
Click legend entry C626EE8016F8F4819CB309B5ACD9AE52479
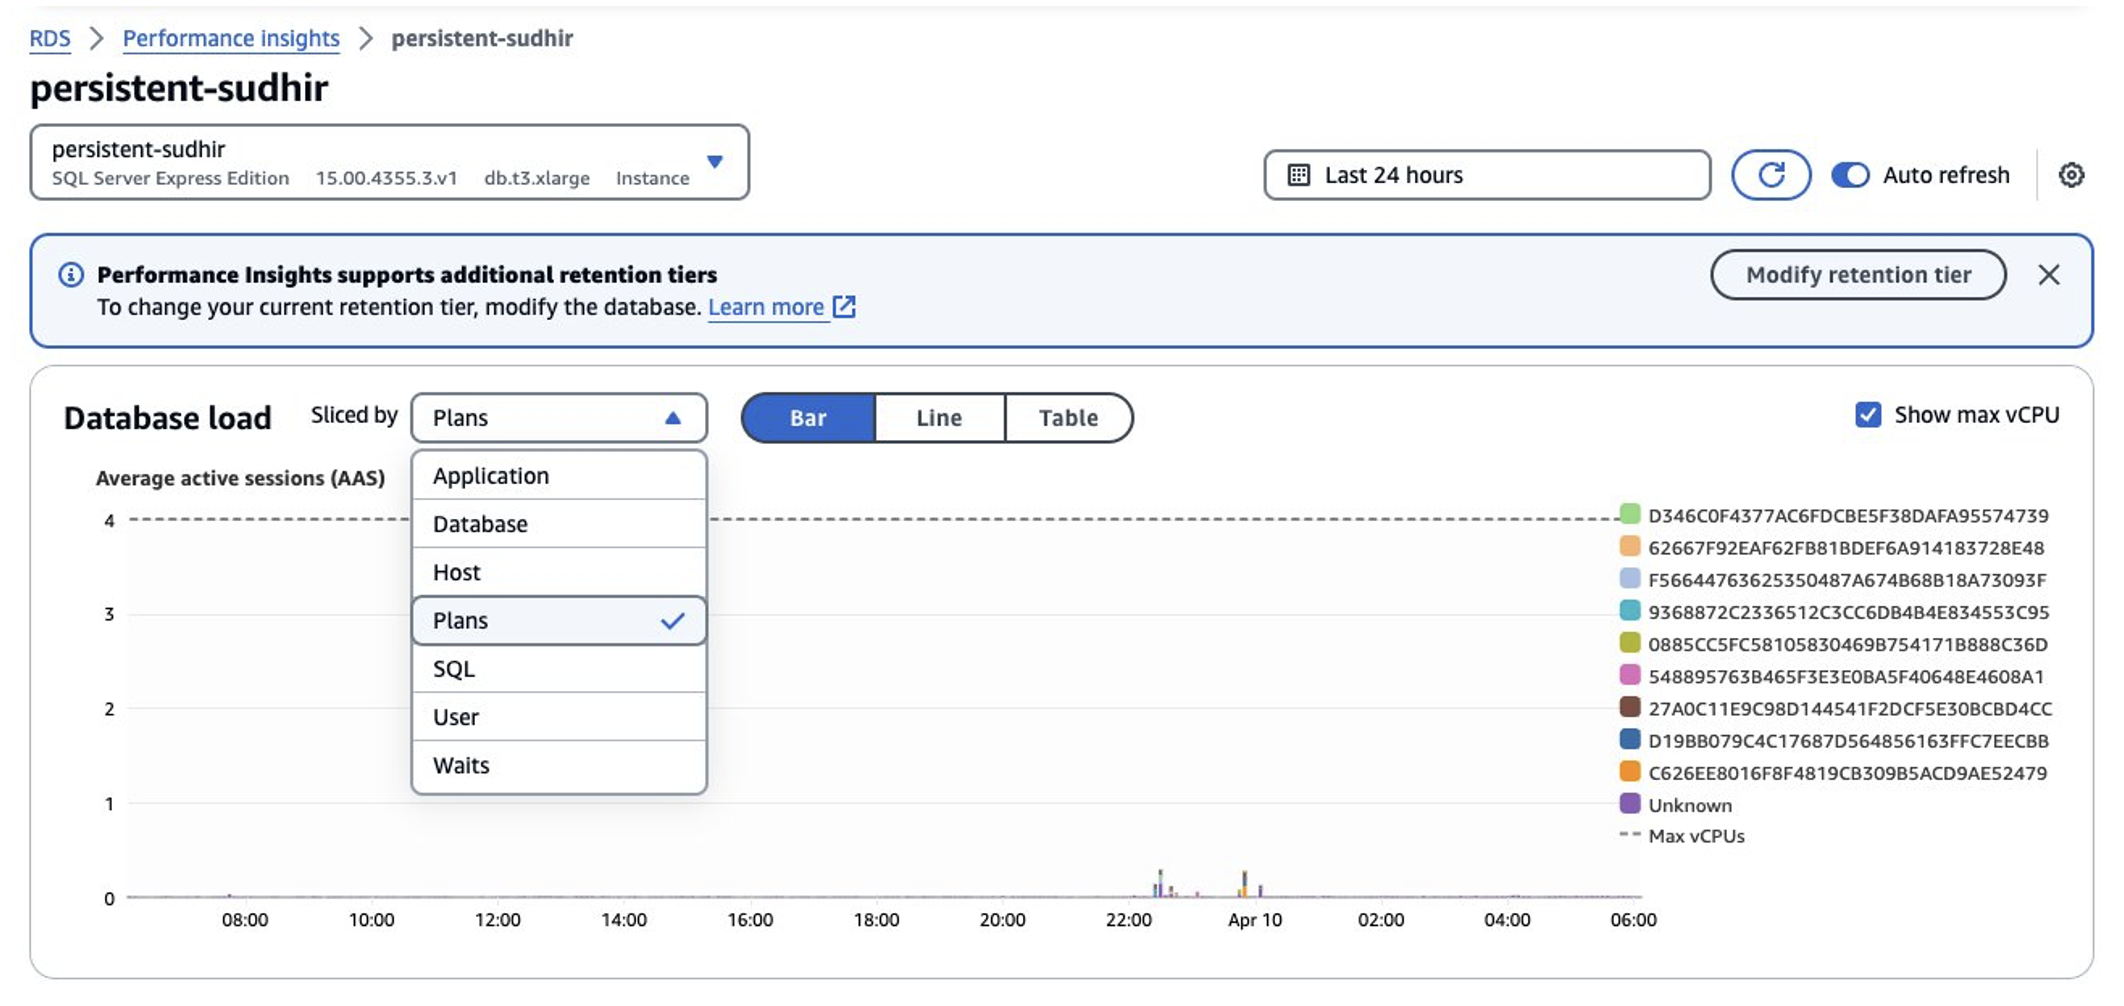pos(1847,773)
